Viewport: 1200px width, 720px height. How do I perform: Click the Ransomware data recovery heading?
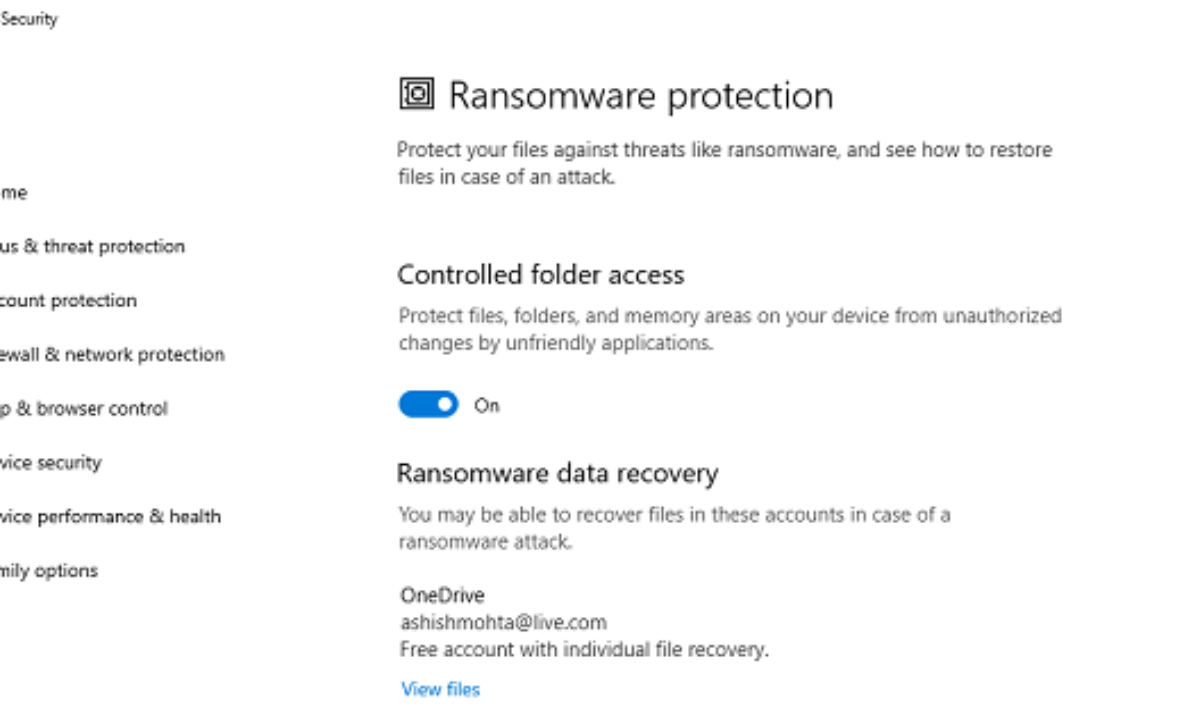[x=557, y=472]
